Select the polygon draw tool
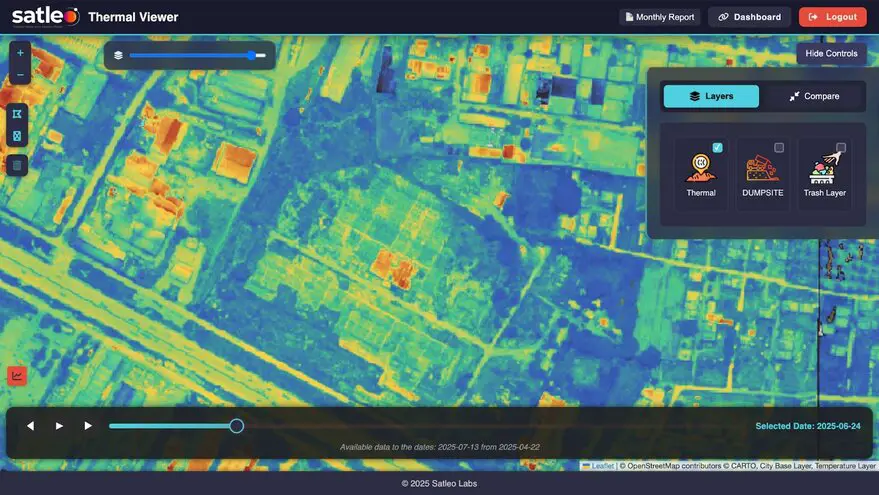This screenshot has height=495, width=879. point(17,114)
